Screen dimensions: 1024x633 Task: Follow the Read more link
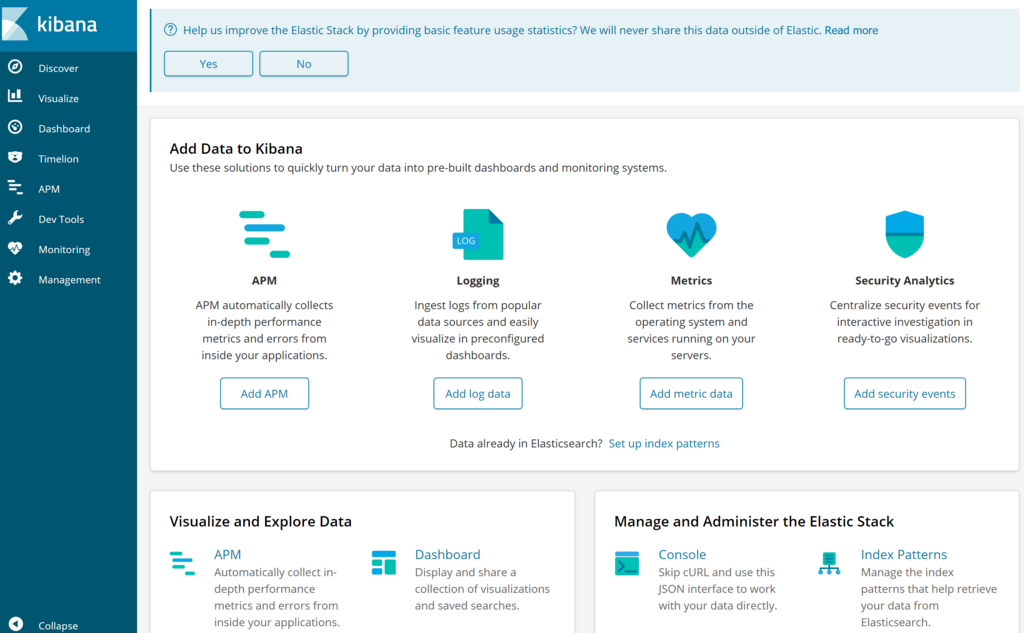coord(851,30)
